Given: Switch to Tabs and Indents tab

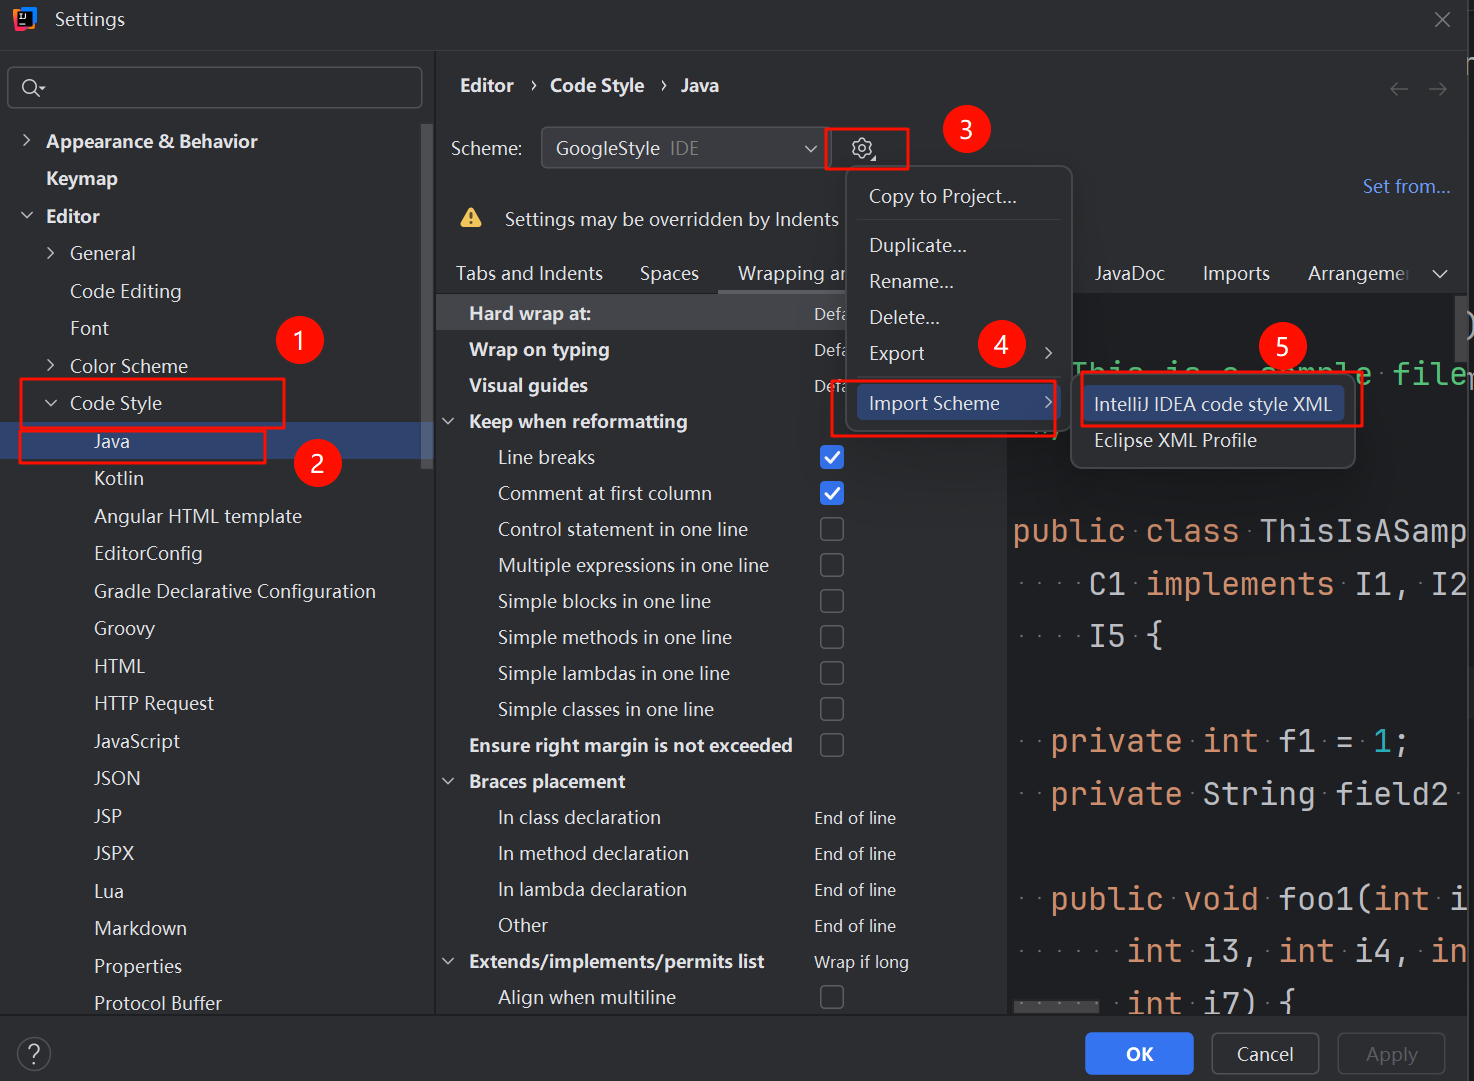Looking at the screenshot, I should [x=529, y=273].
